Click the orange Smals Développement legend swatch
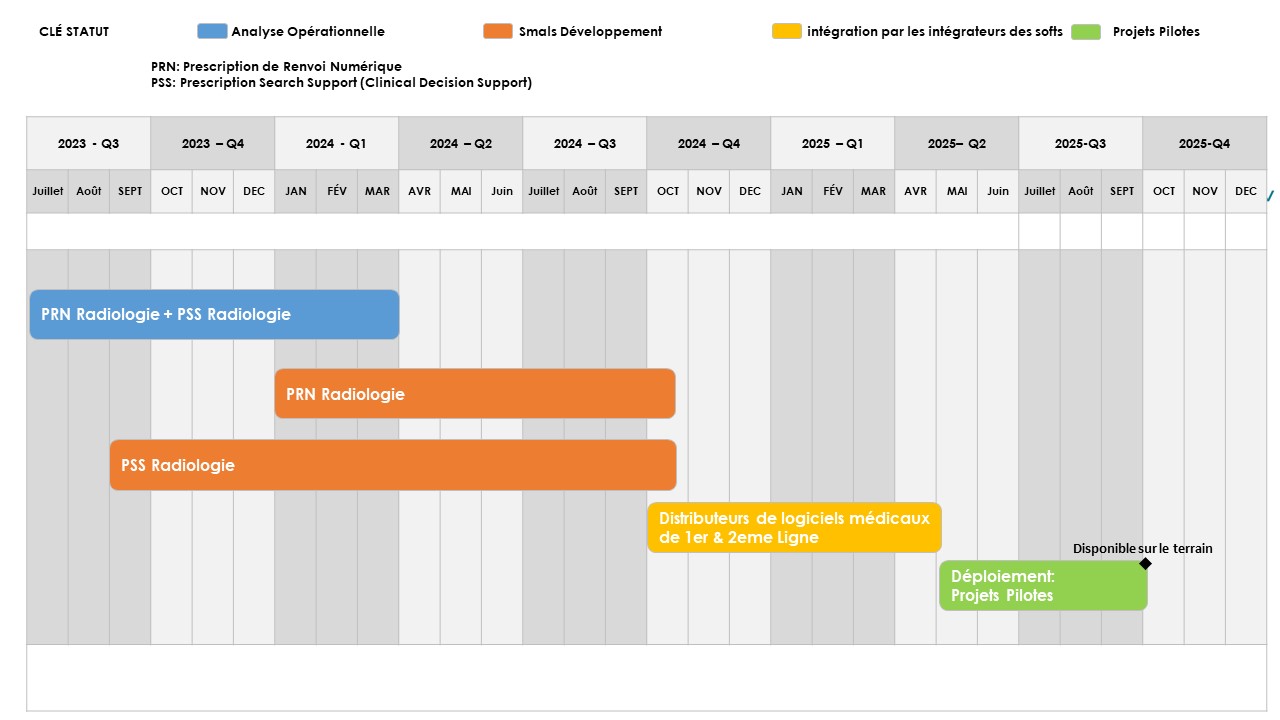Image resolution: width=1280 pixels, height=720 pixels. (x=498, y=31)
